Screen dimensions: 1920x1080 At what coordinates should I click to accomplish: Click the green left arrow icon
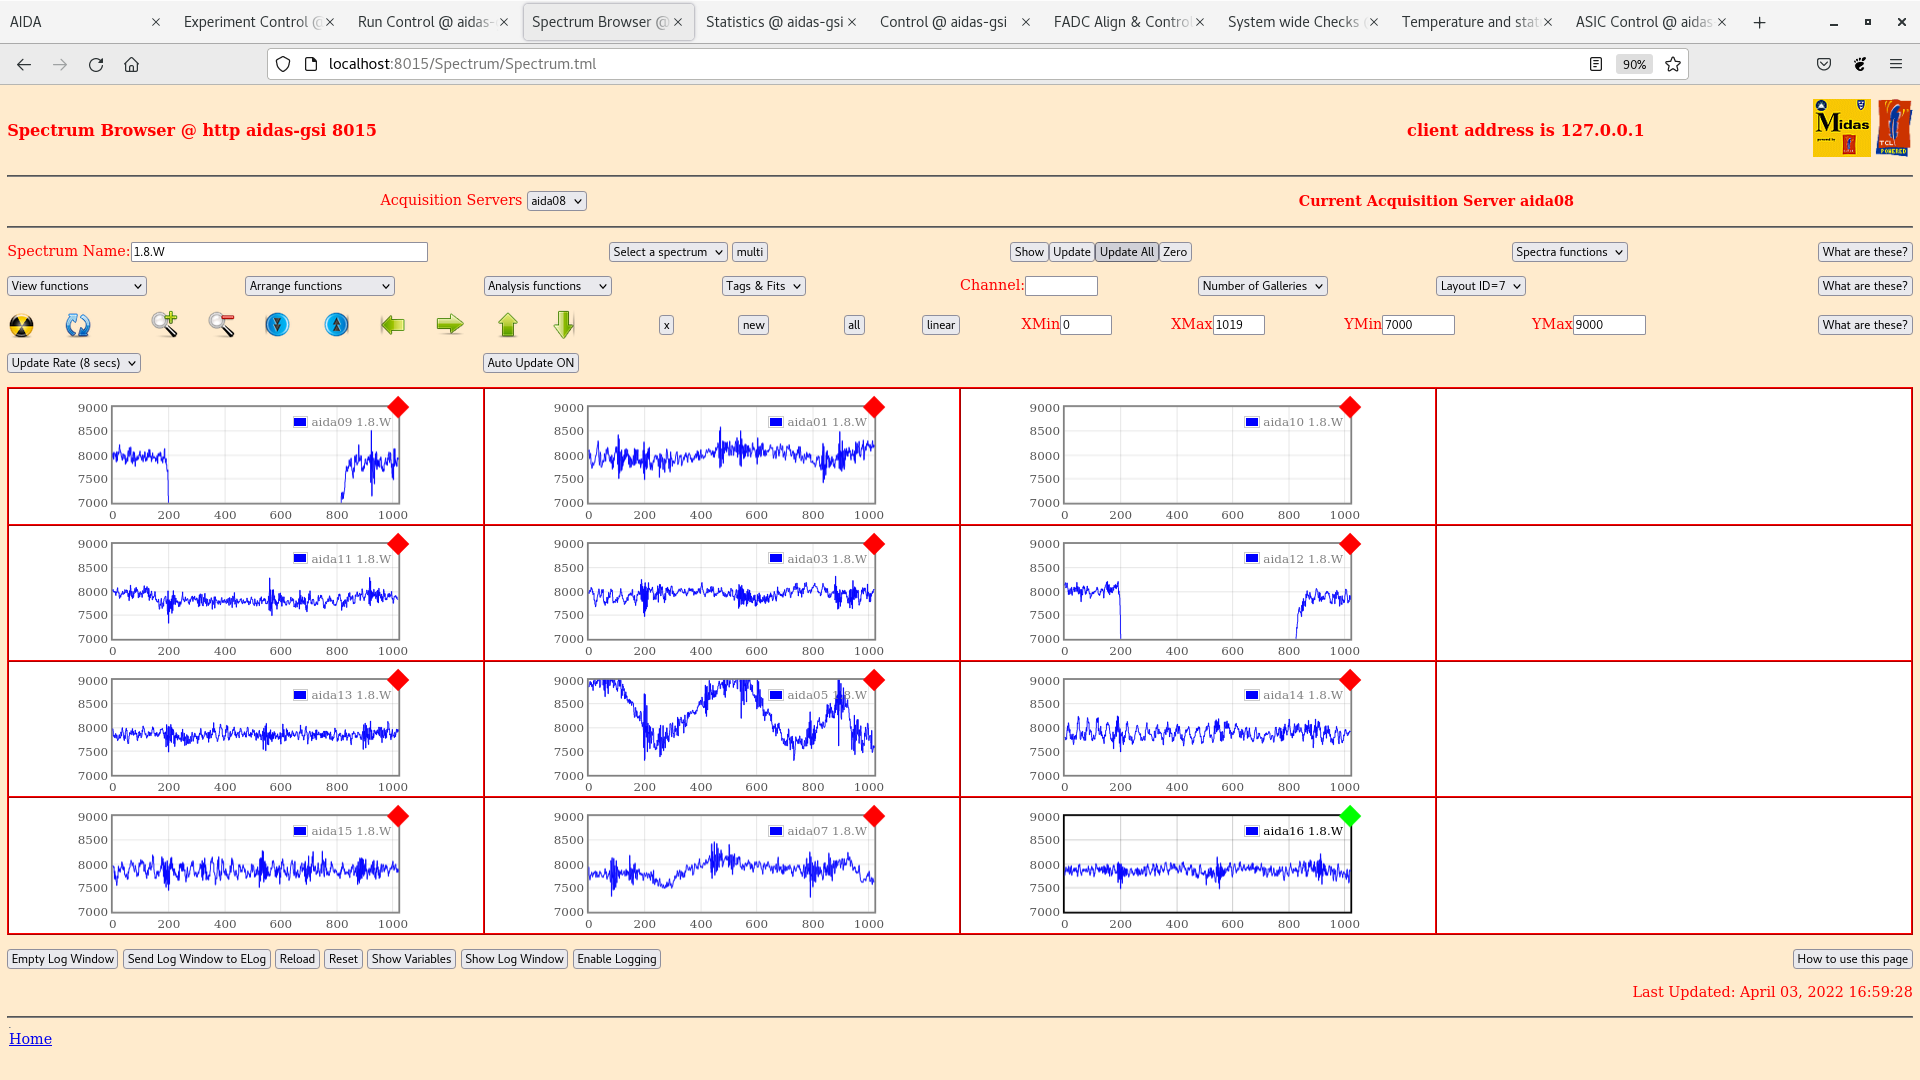coord(393,324)
